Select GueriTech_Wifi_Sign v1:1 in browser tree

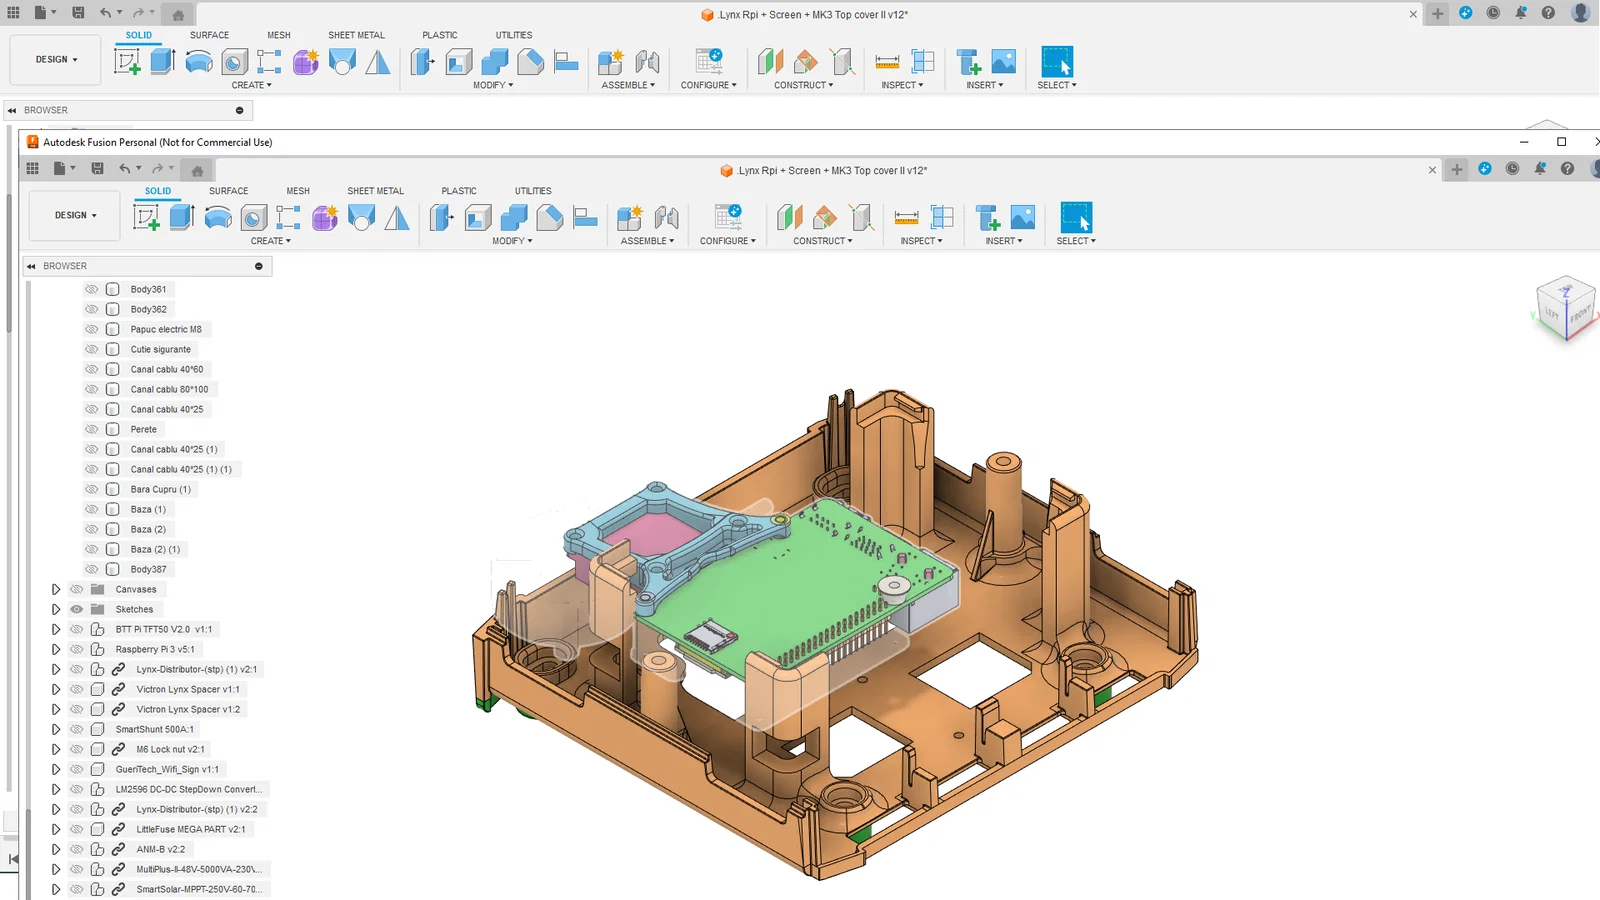[167, 769]
